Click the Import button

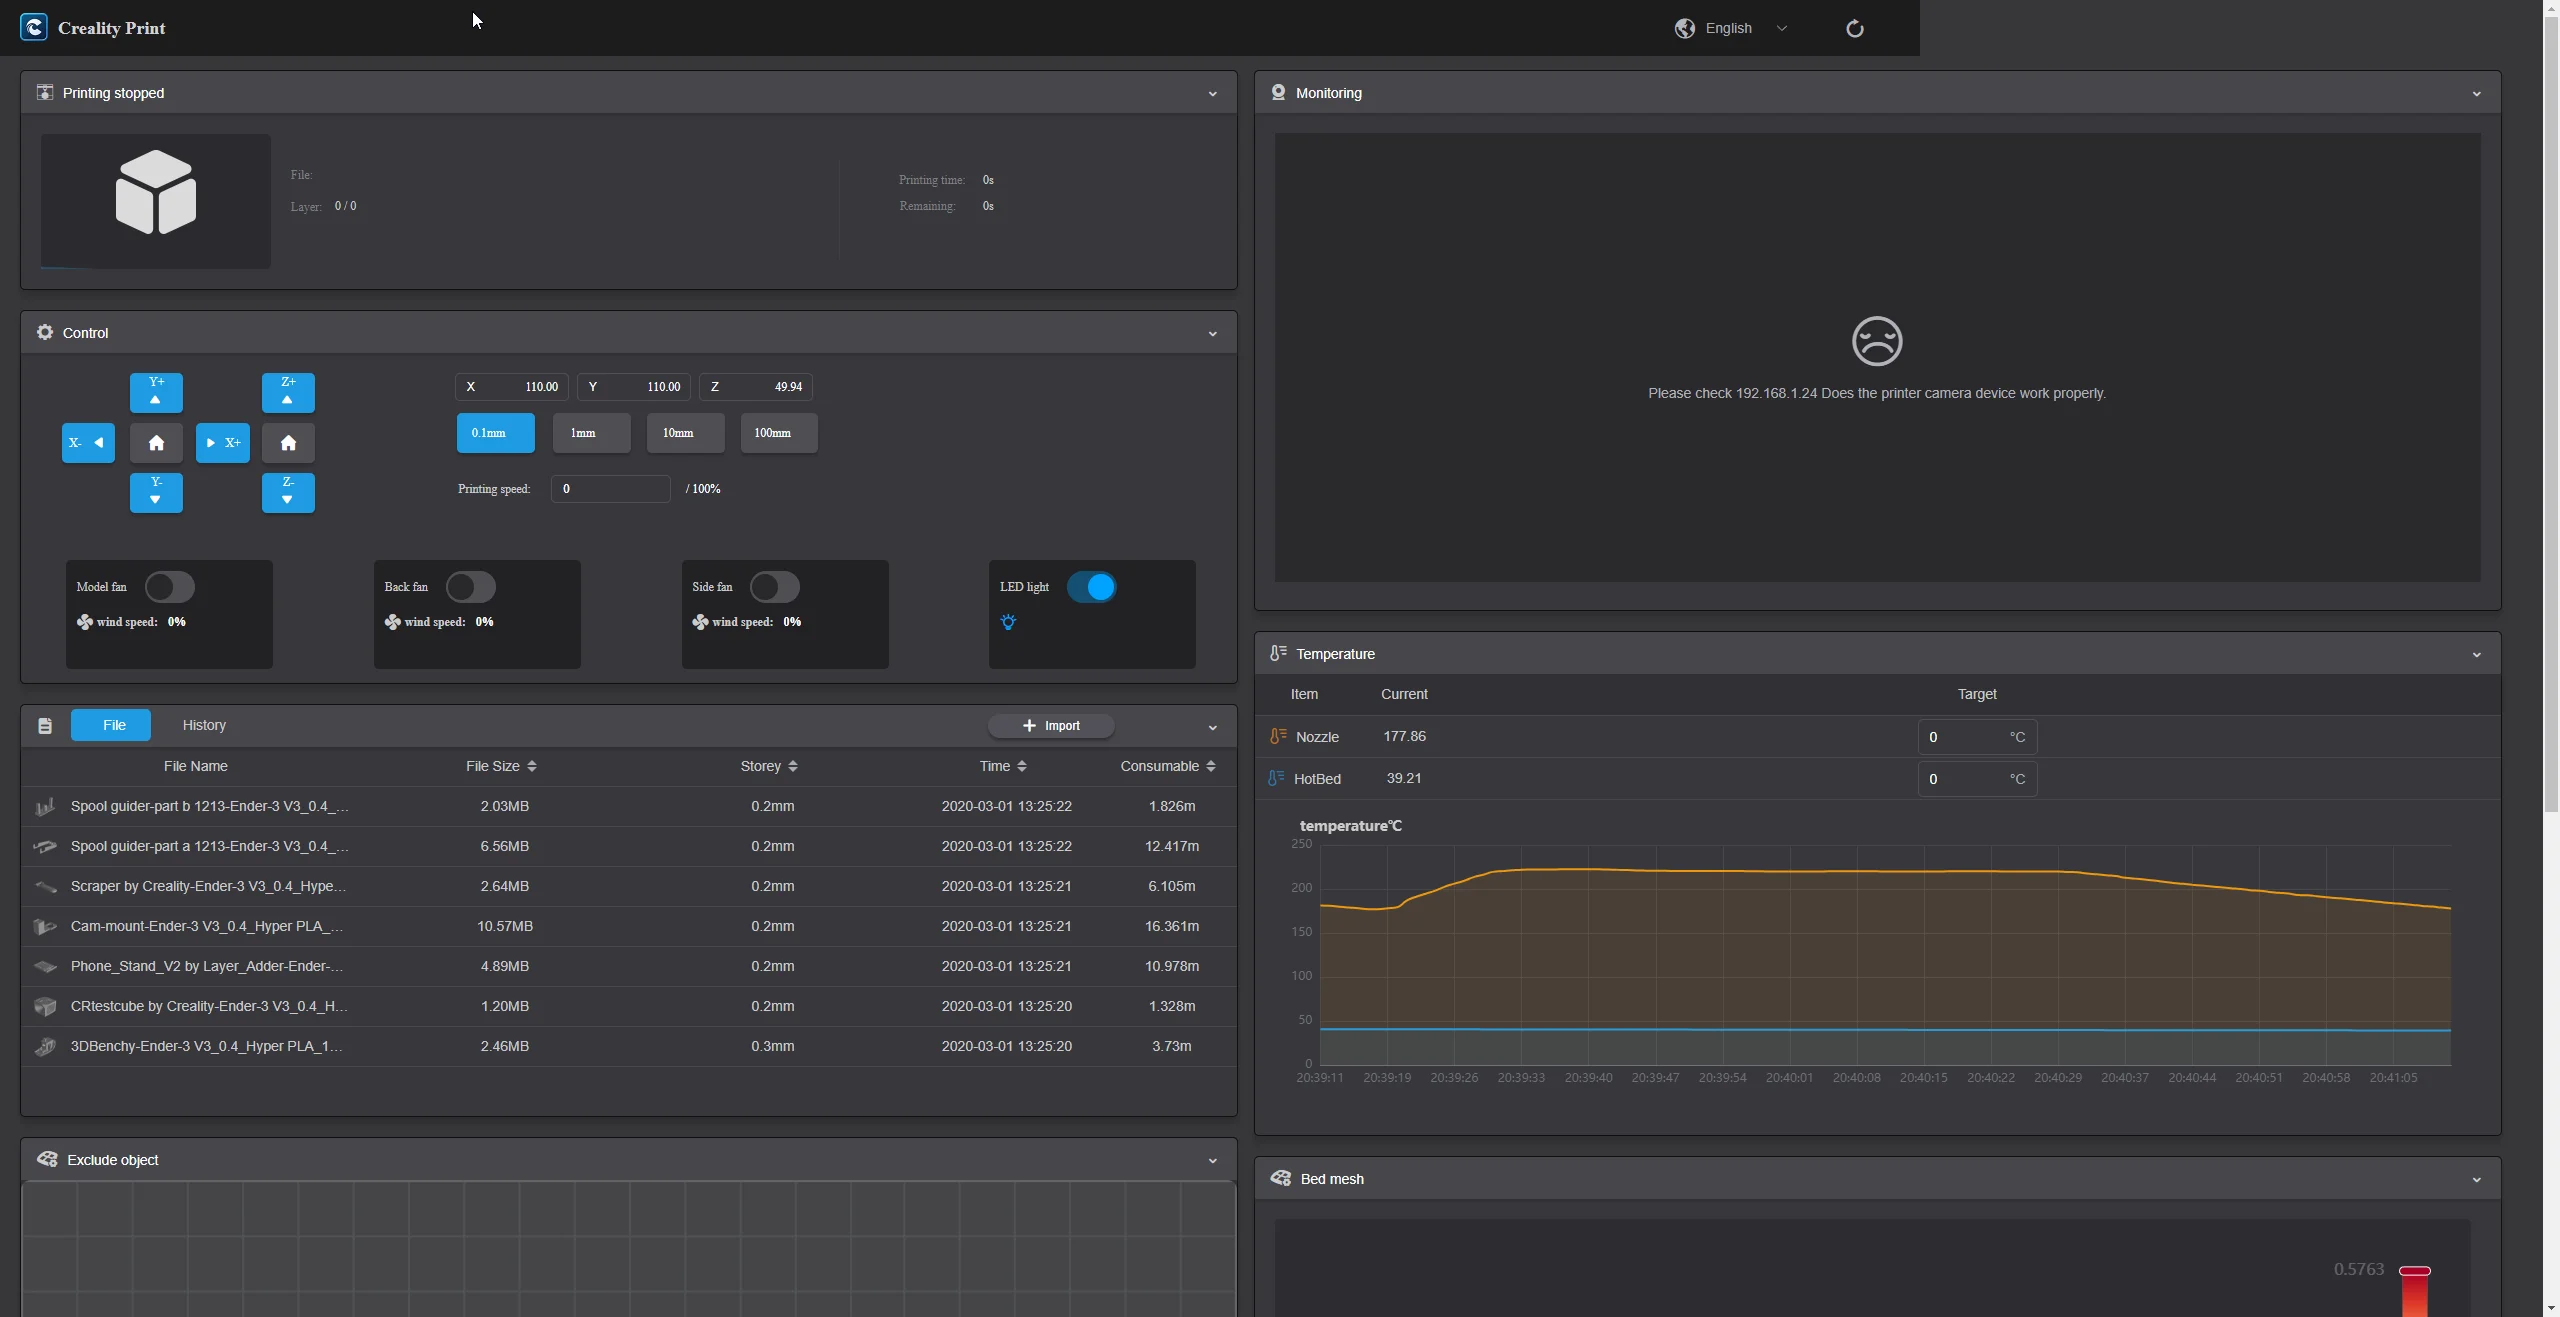point(1050,726)
